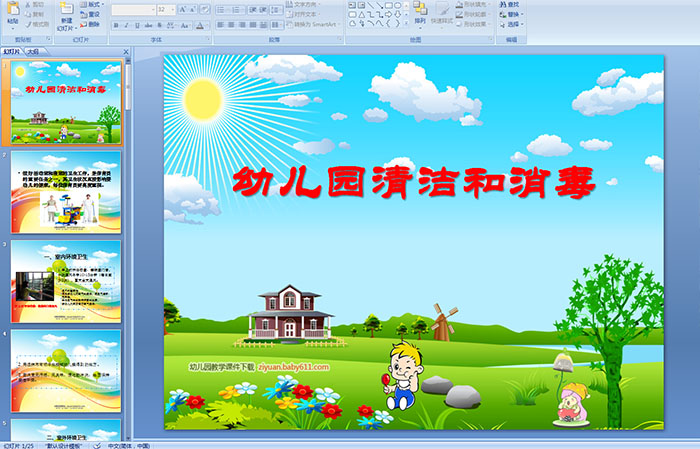Toggle Underline formatting

click(138, 25)
